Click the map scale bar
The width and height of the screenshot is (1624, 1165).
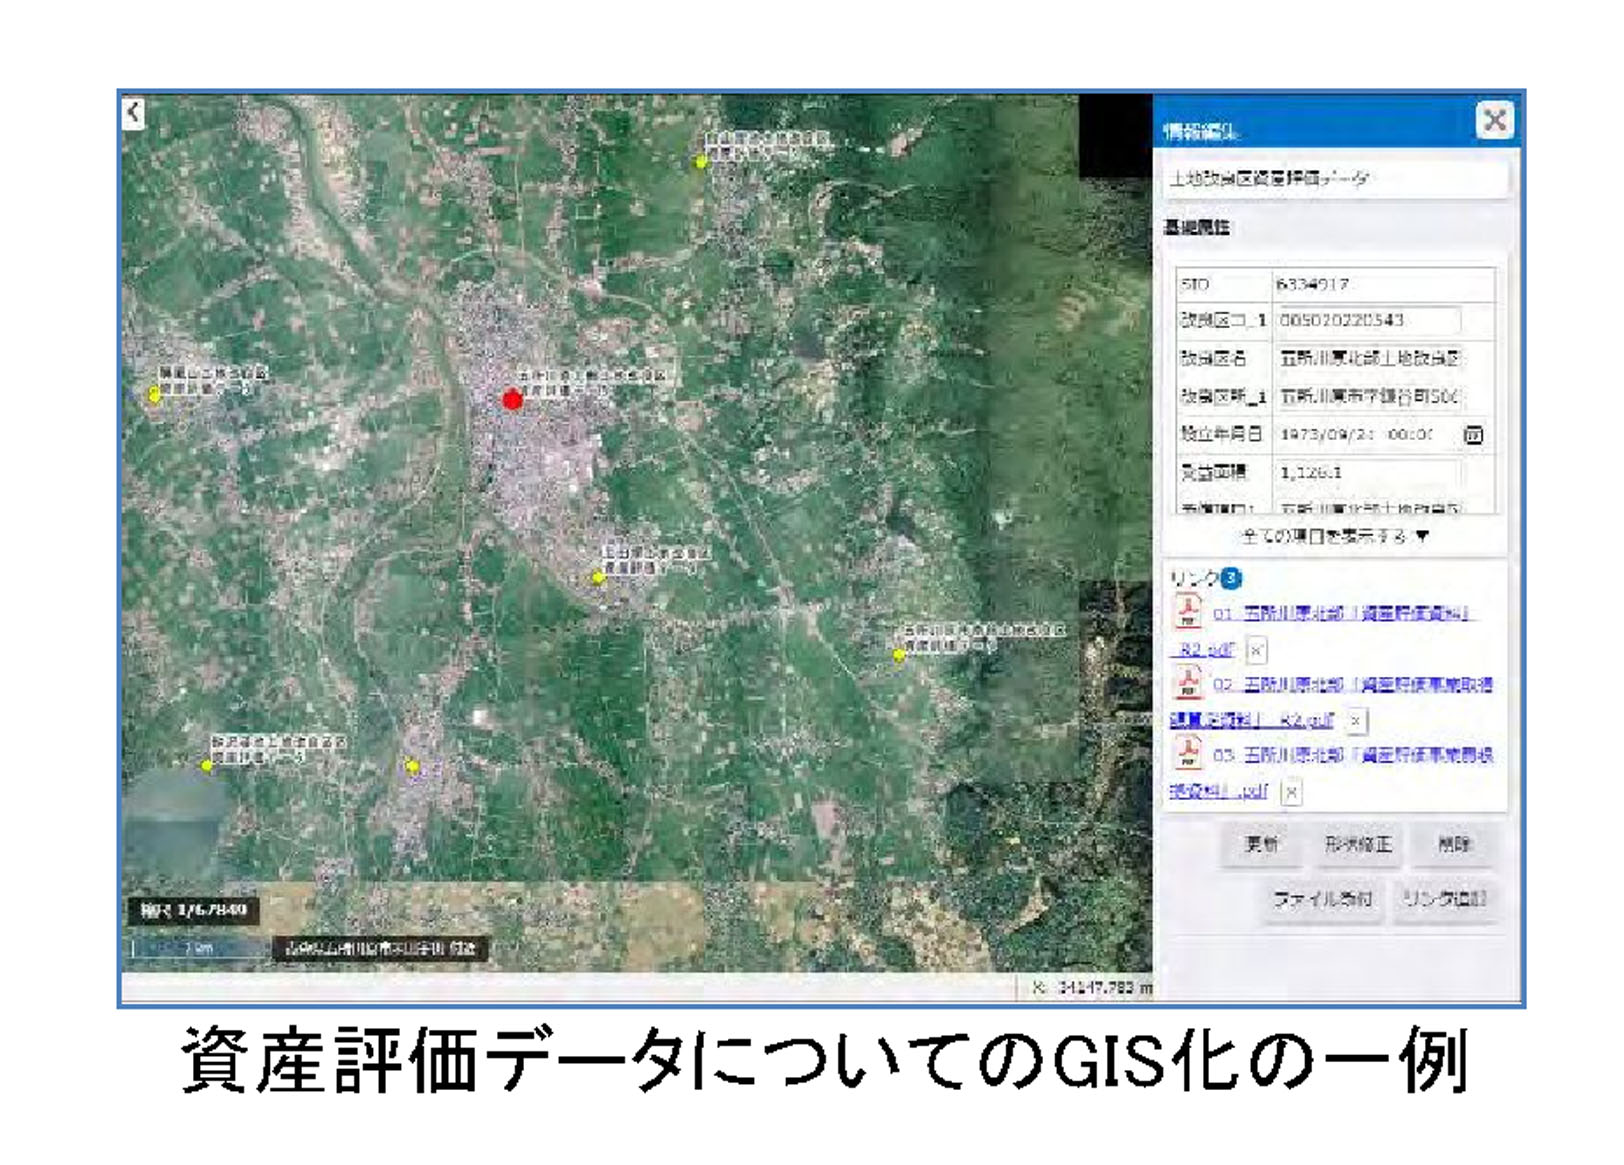199,948
